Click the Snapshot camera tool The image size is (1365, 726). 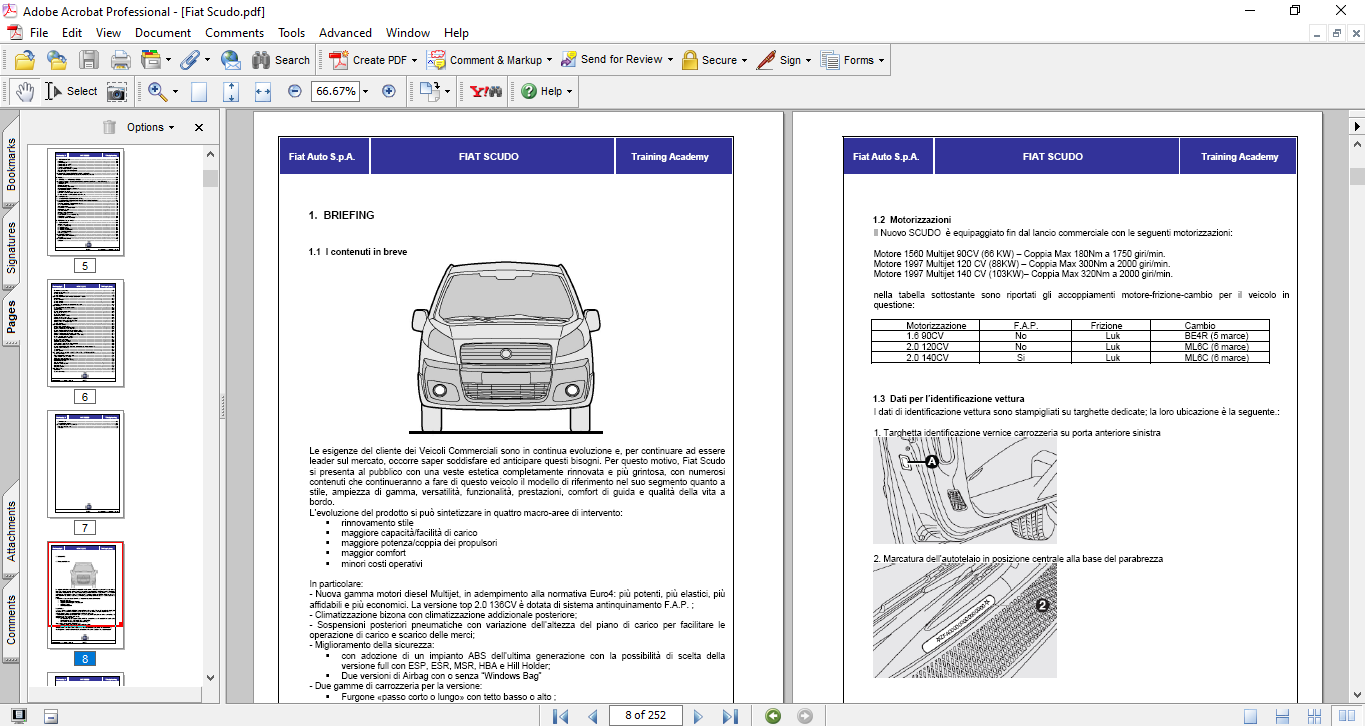[x=117, y=91]
